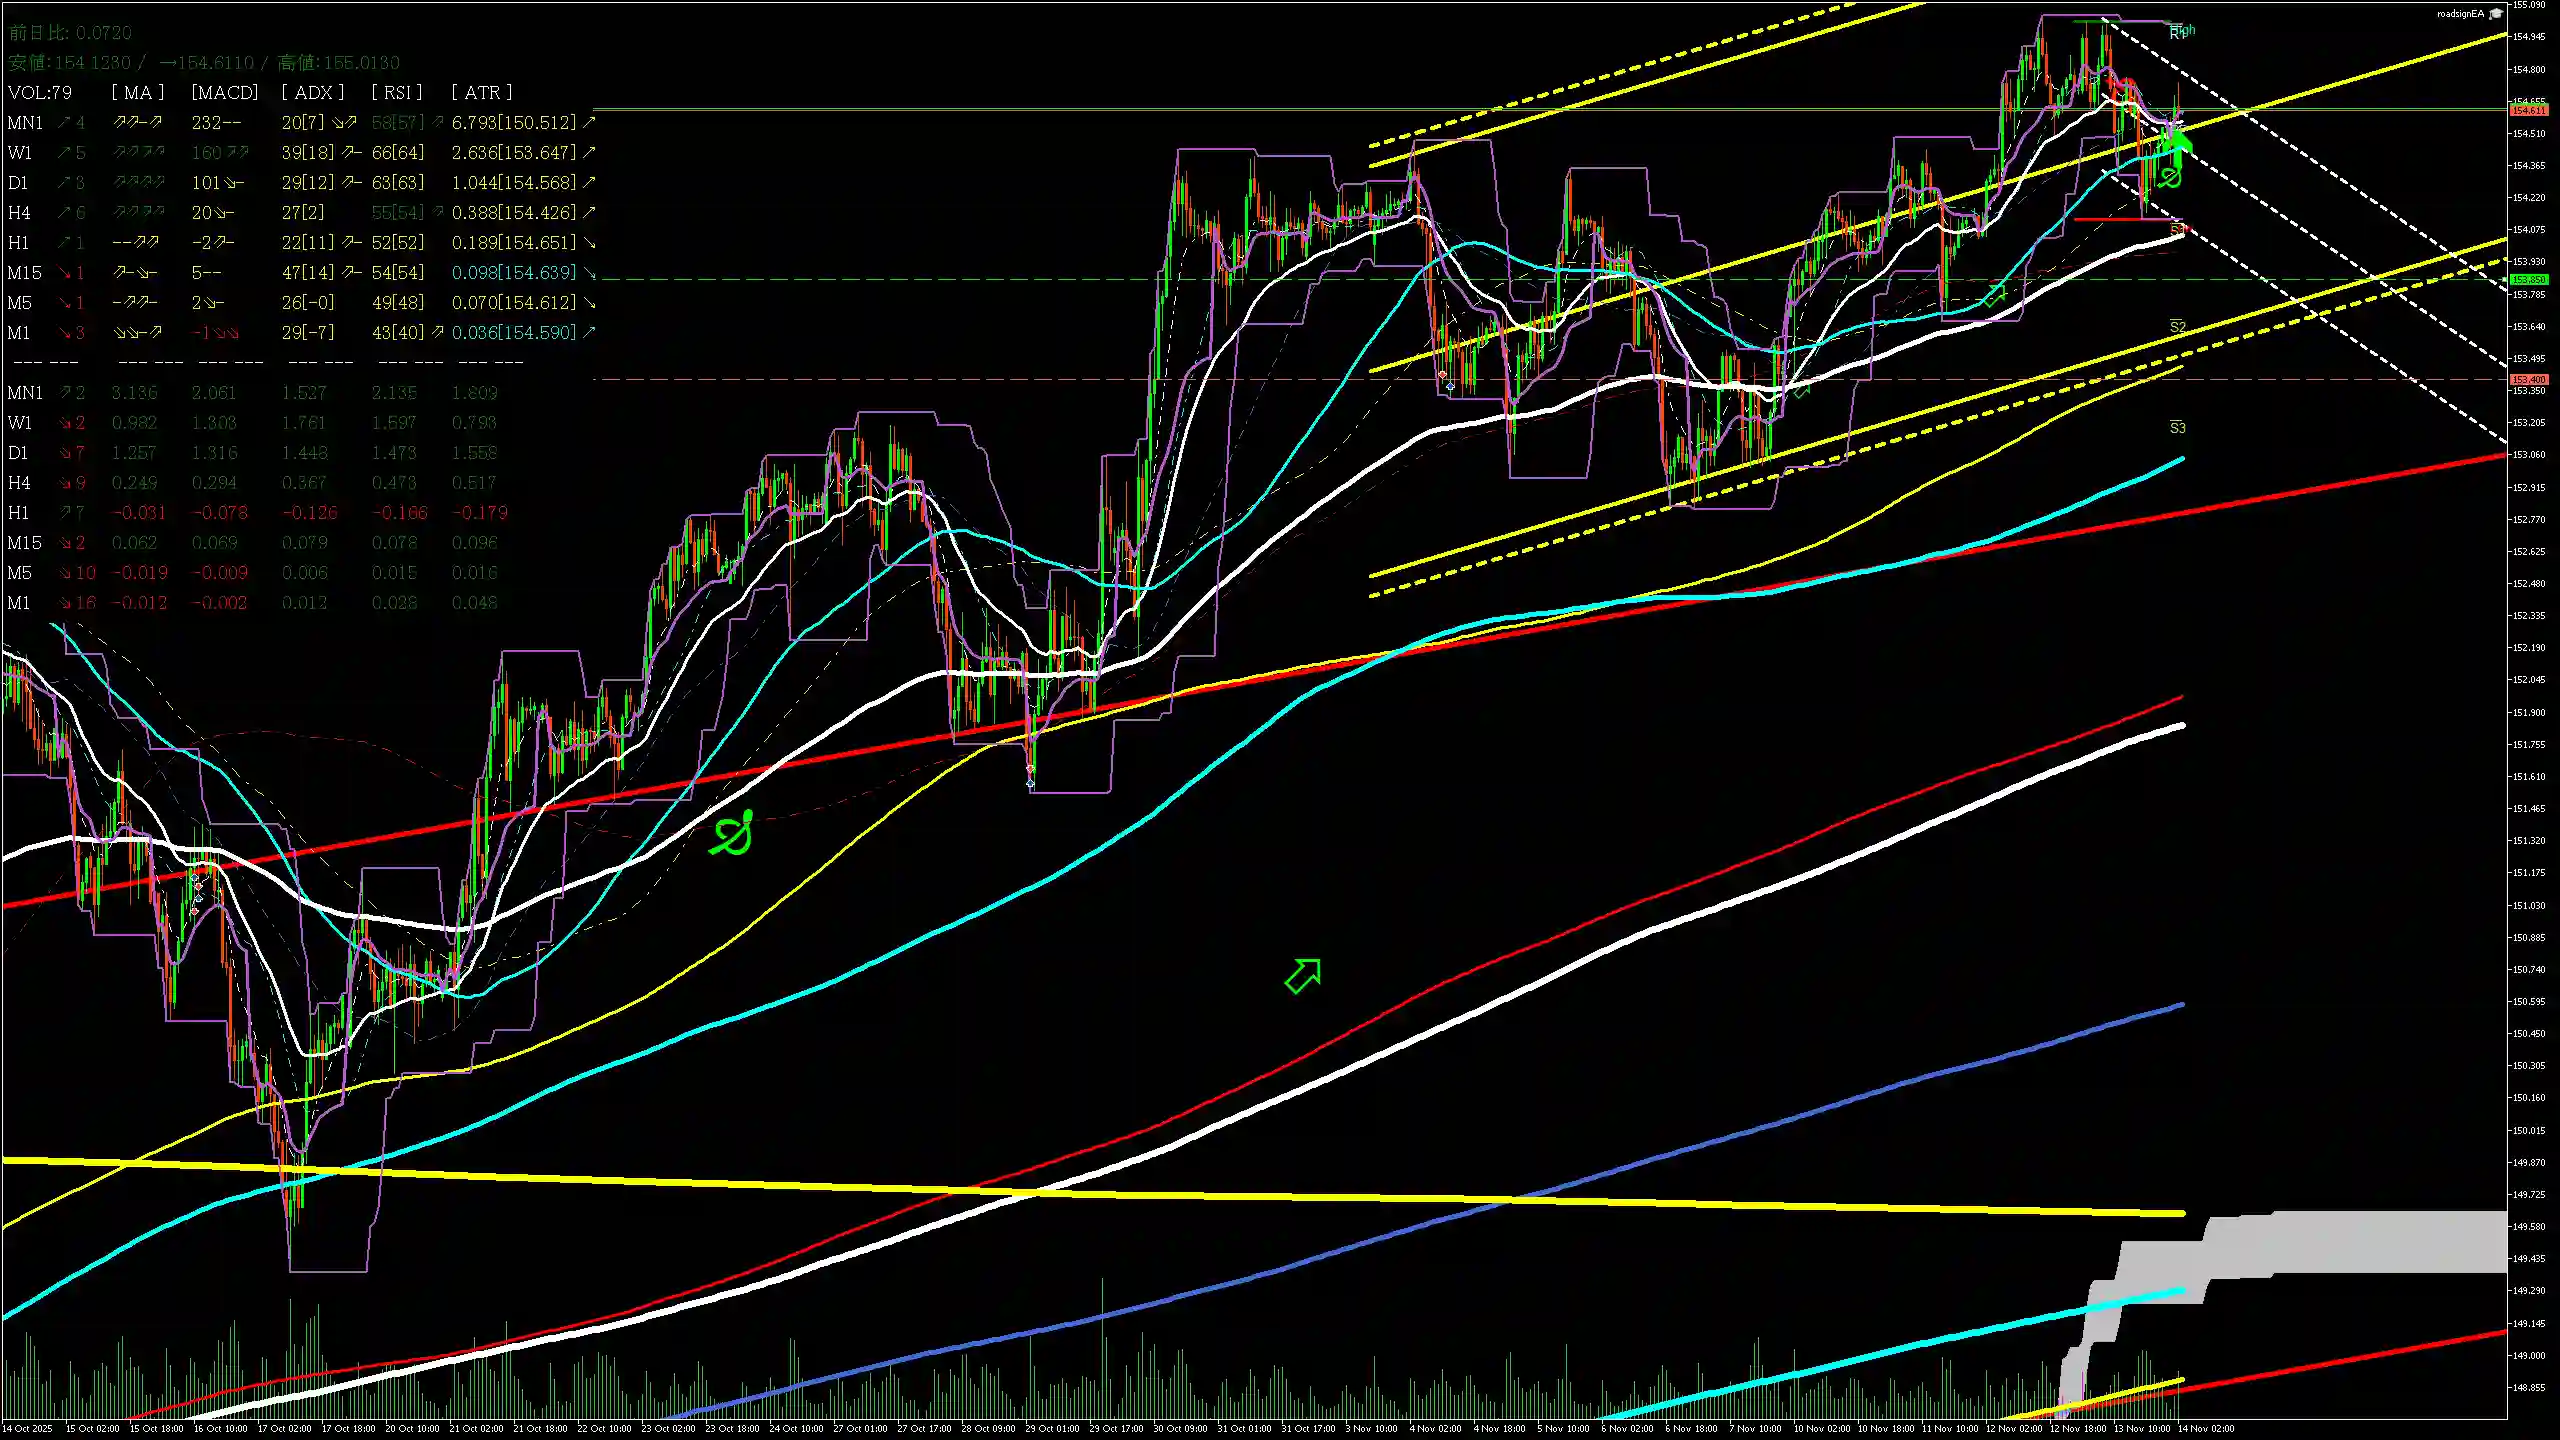Click the green swirl symbol near 23 Oct
The width and height of the screenshot is (2560, 1440).
click(732, 834)
